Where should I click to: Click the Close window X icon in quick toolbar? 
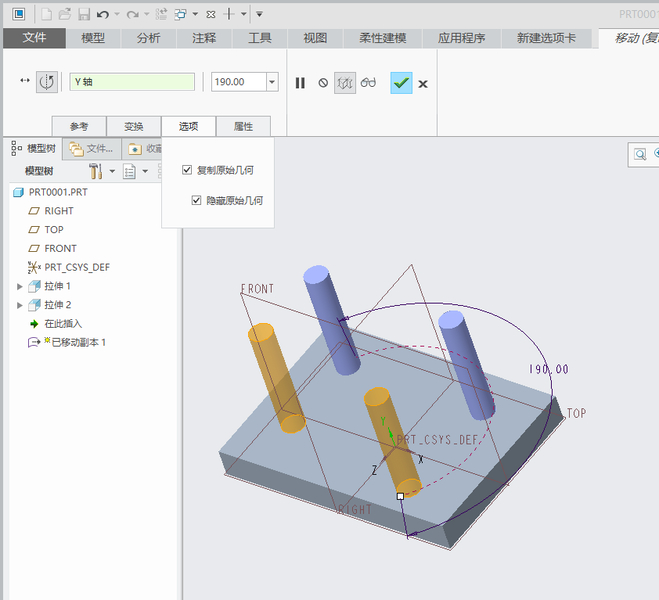point(211,15)
